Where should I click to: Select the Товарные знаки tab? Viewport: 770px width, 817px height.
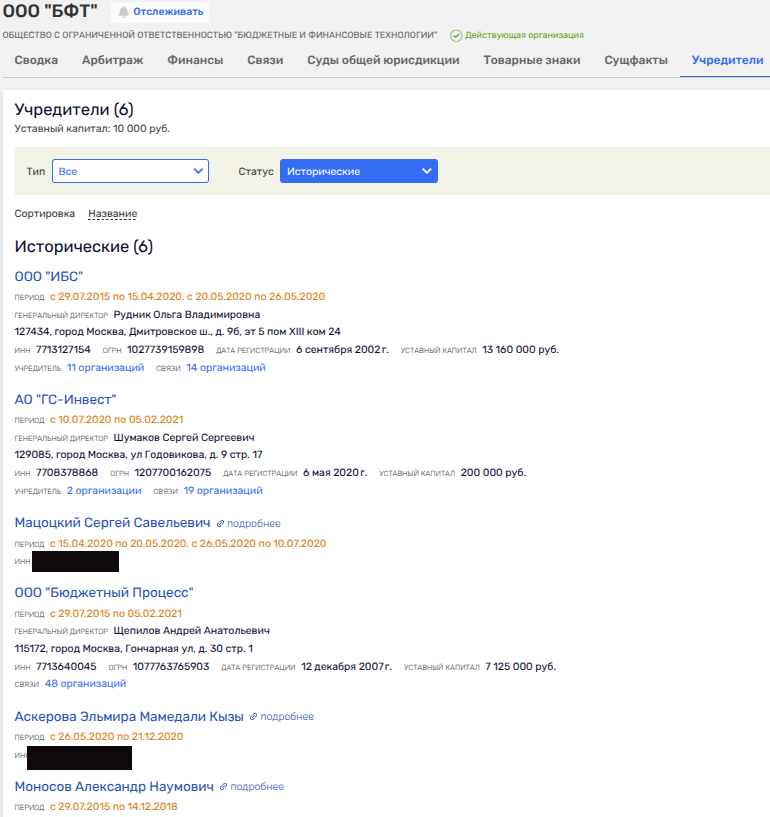(x=531, y=60)
